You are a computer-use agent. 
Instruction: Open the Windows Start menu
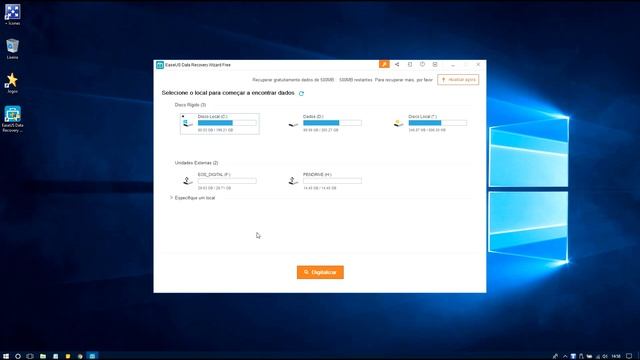pyautogui.click(x=6, y=356)
